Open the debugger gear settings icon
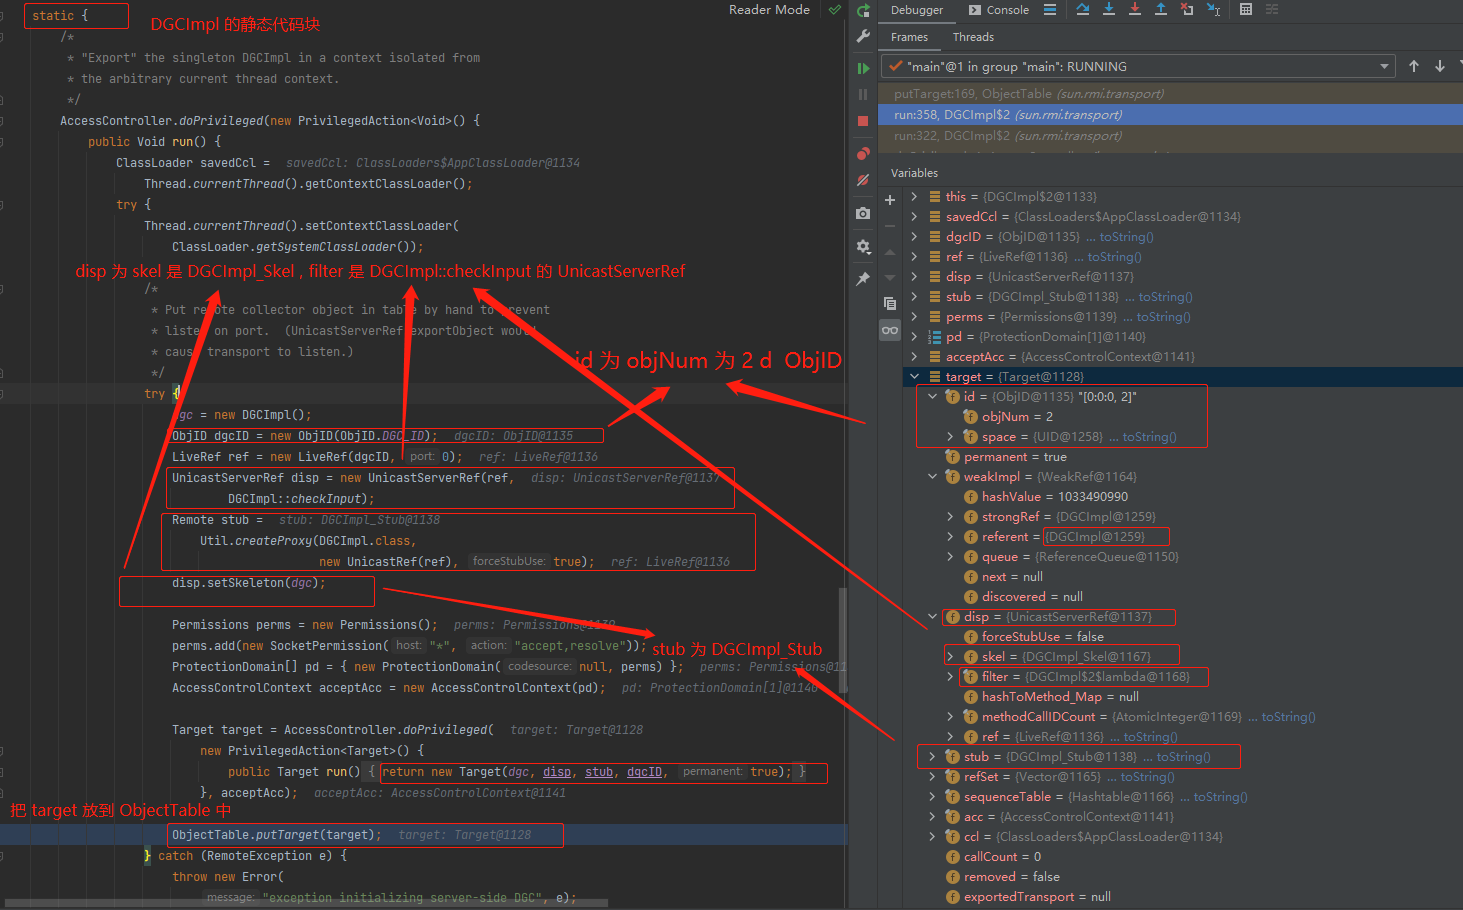Image resolution: width=1463 pixels, height=910 pixels. coord(863,246)
